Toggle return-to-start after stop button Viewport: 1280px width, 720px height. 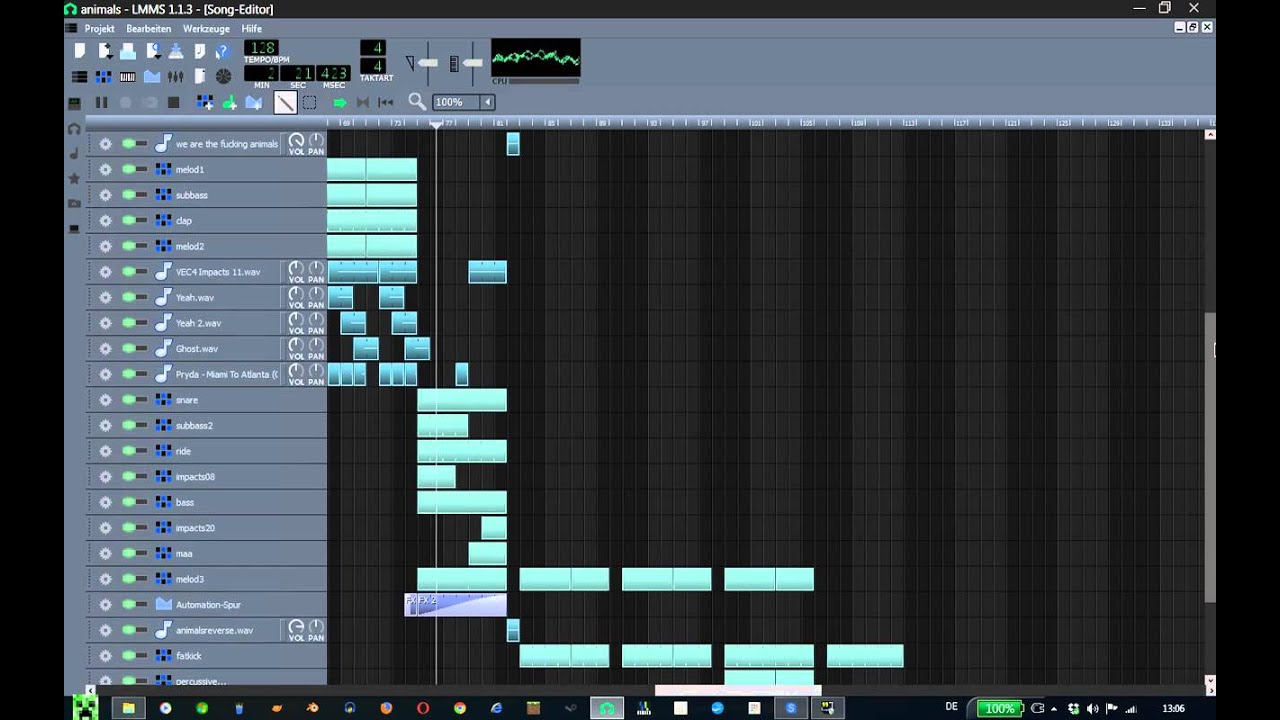(x=386, y=102)
